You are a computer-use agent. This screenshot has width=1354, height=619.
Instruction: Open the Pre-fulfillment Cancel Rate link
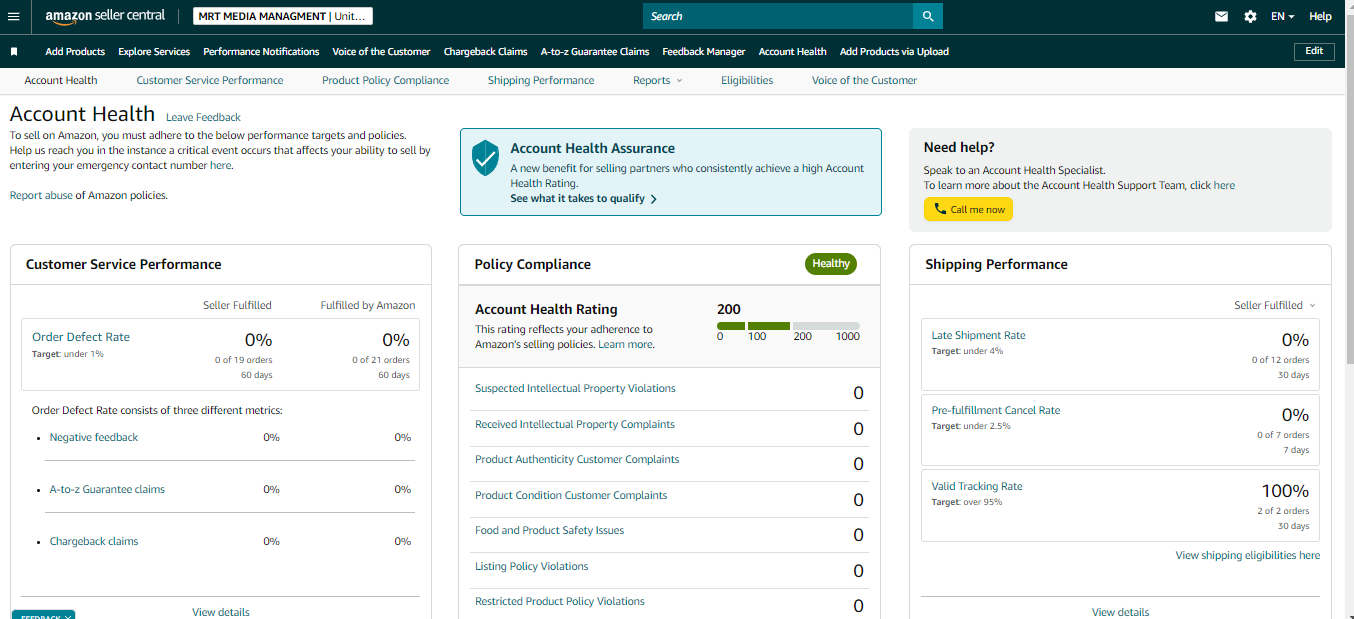point(996,410)
